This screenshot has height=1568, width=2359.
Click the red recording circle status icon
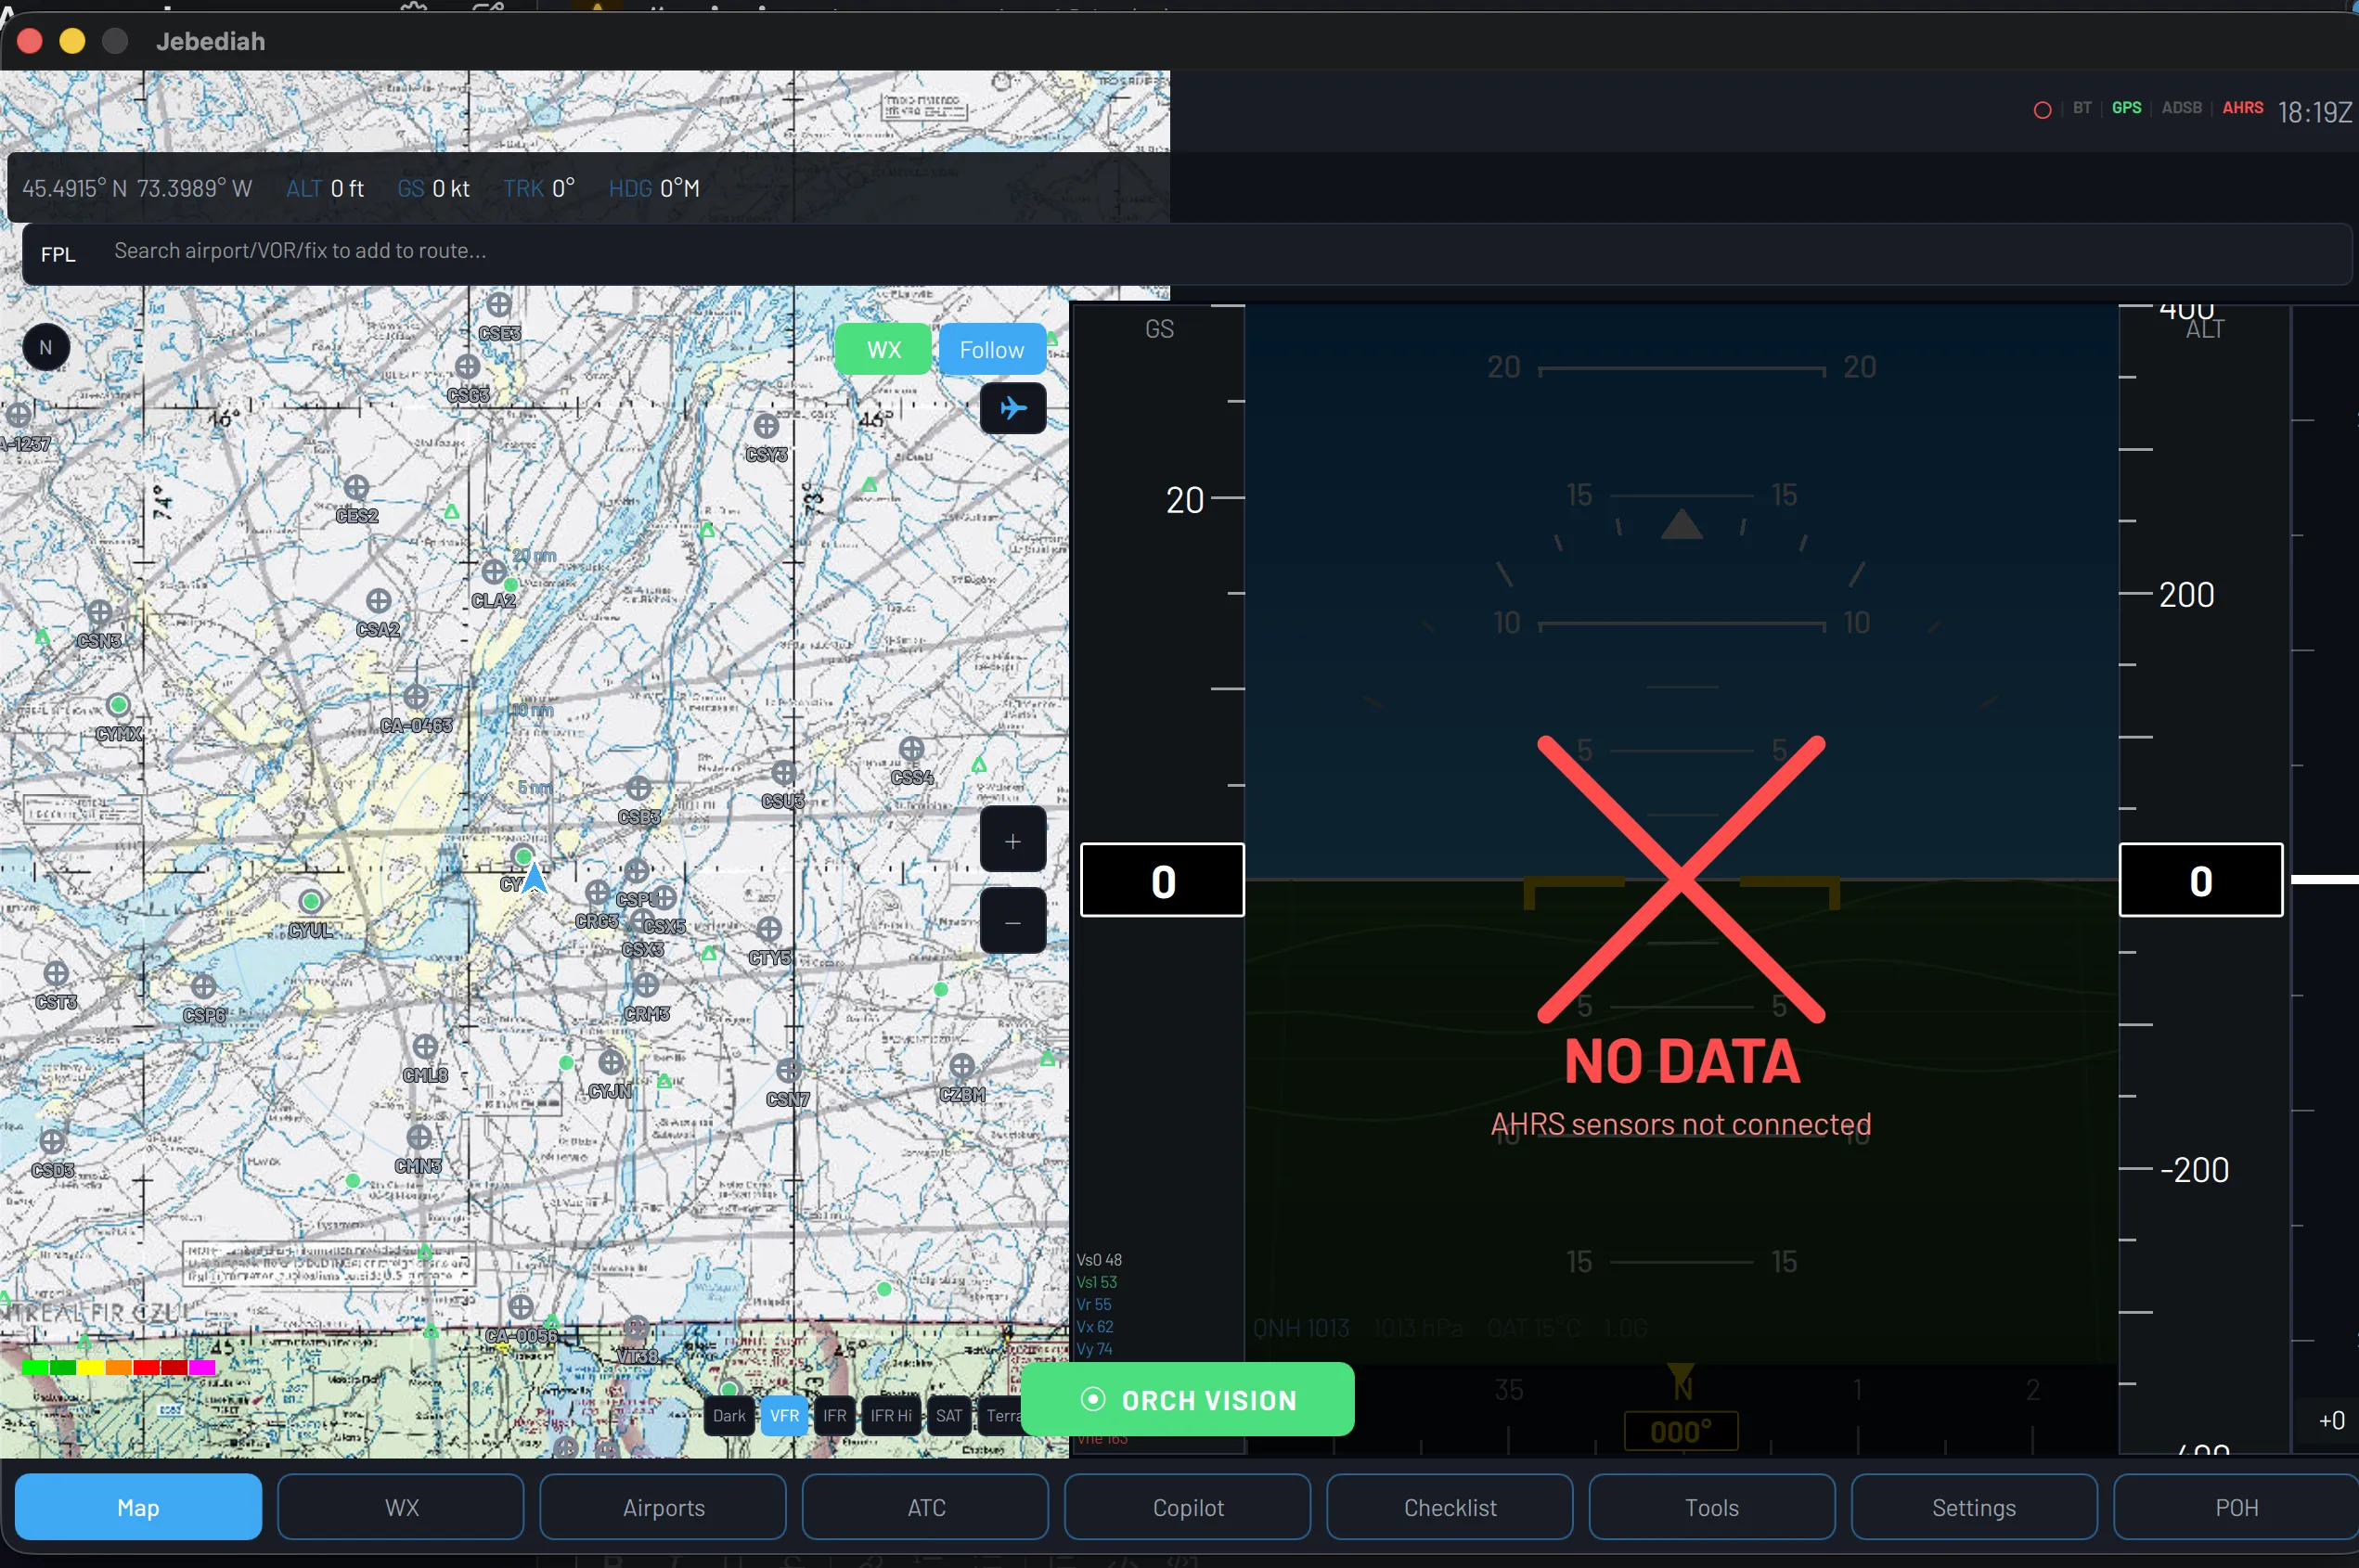click(2042, 110)
